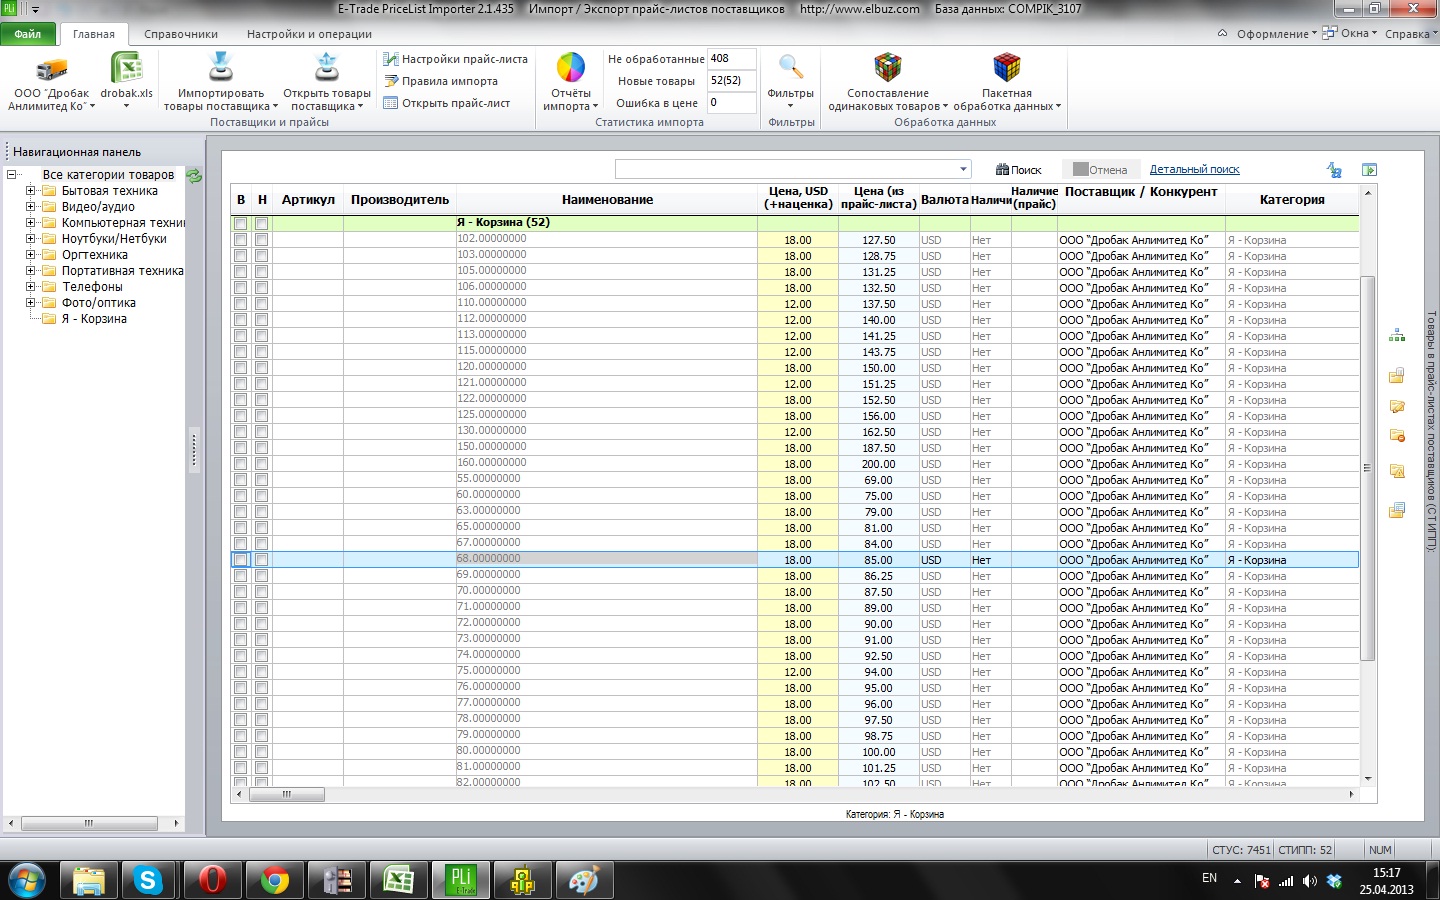Image resolution: width=1440 pixels, height=900 pixels.
Task: Click the Отмена button
Action: coord(1100,170)
